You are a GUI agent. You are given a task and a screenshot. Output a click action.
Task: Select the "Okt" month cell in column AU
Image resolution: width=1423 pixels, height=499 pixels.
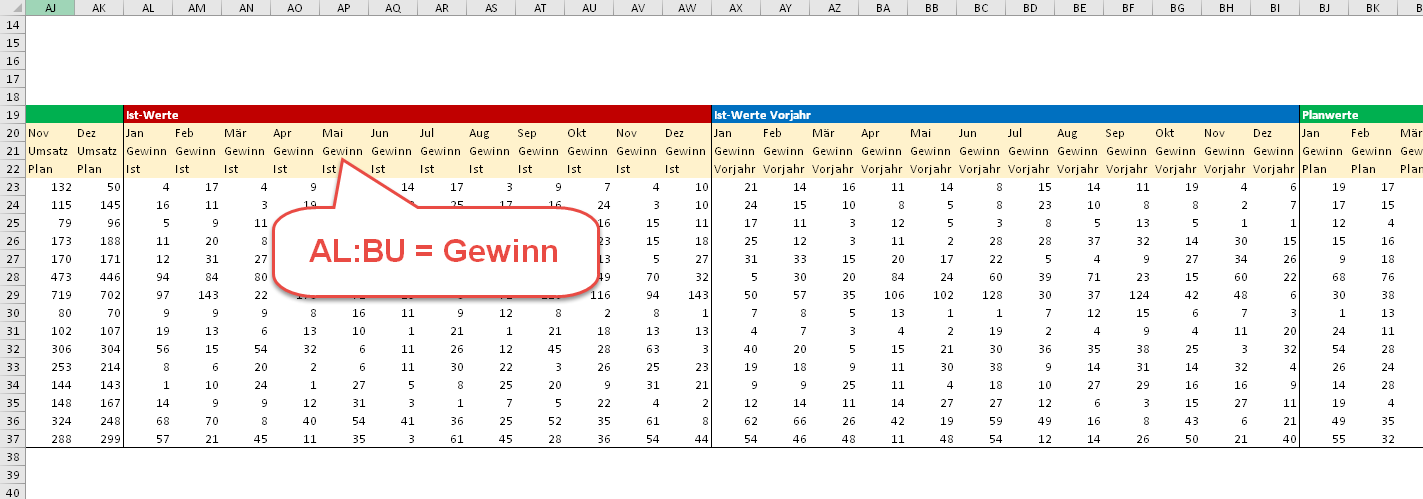click(x=588, y=133)
